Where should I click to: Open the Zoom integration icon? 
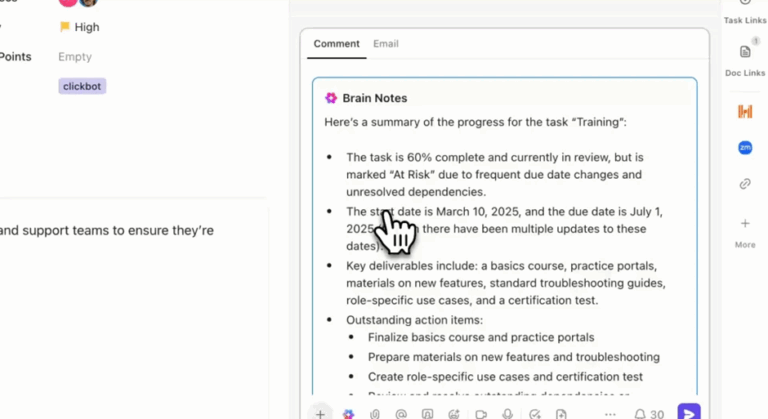pos(745,148)
